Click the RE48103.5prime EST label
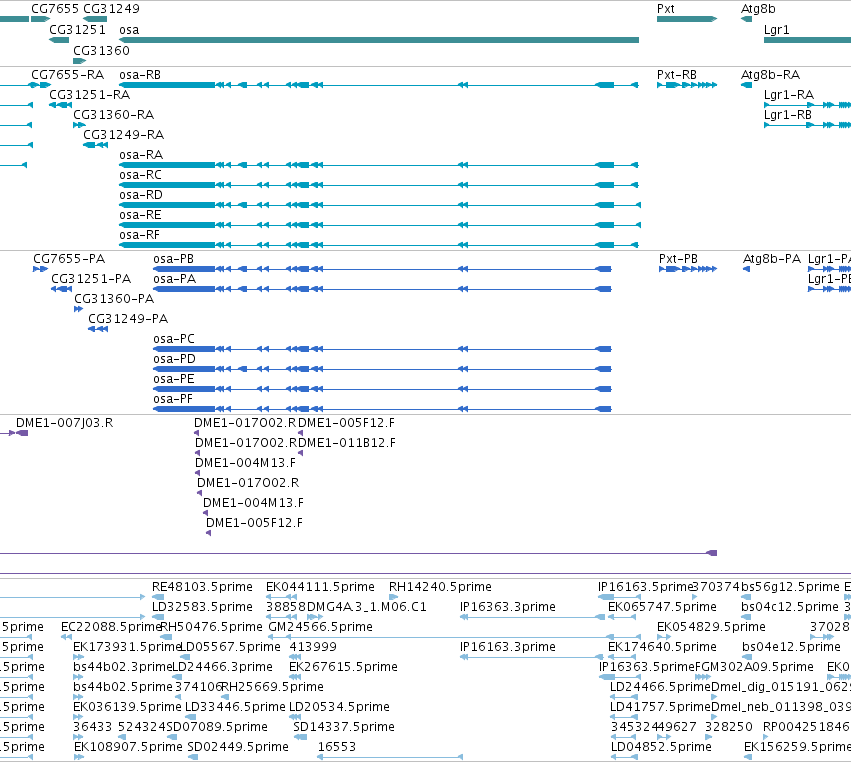 [x=202, y=587]
